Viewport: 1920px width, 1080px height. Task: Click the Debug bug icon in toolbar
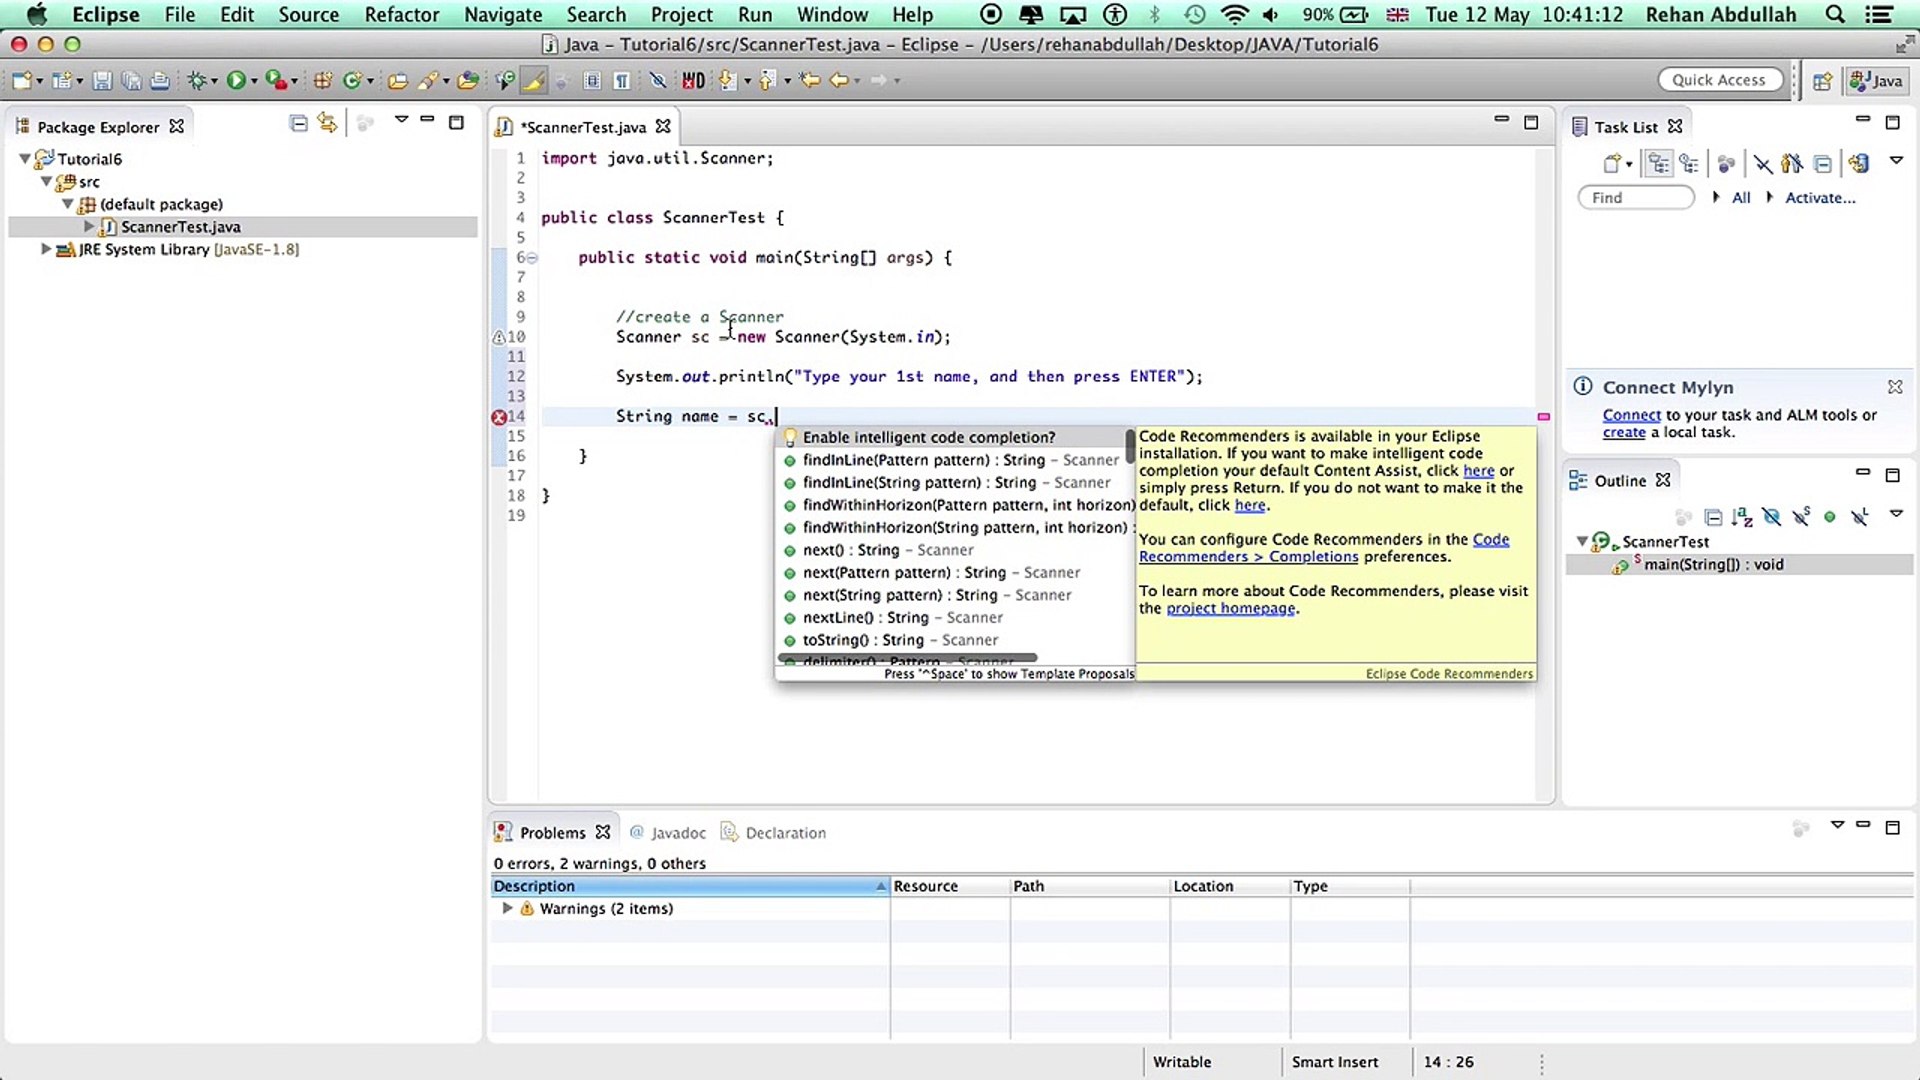[x=197, y=81]
